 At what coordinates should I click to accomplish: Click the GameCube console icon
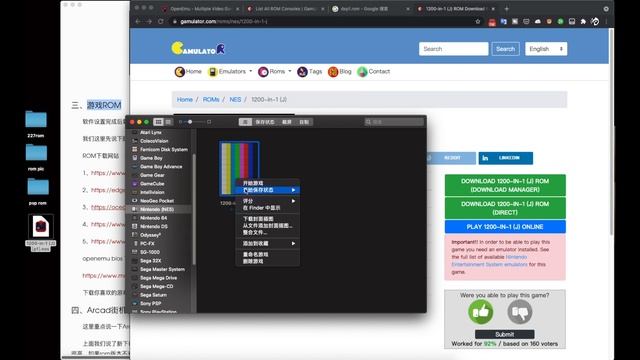tap(135, 184)
